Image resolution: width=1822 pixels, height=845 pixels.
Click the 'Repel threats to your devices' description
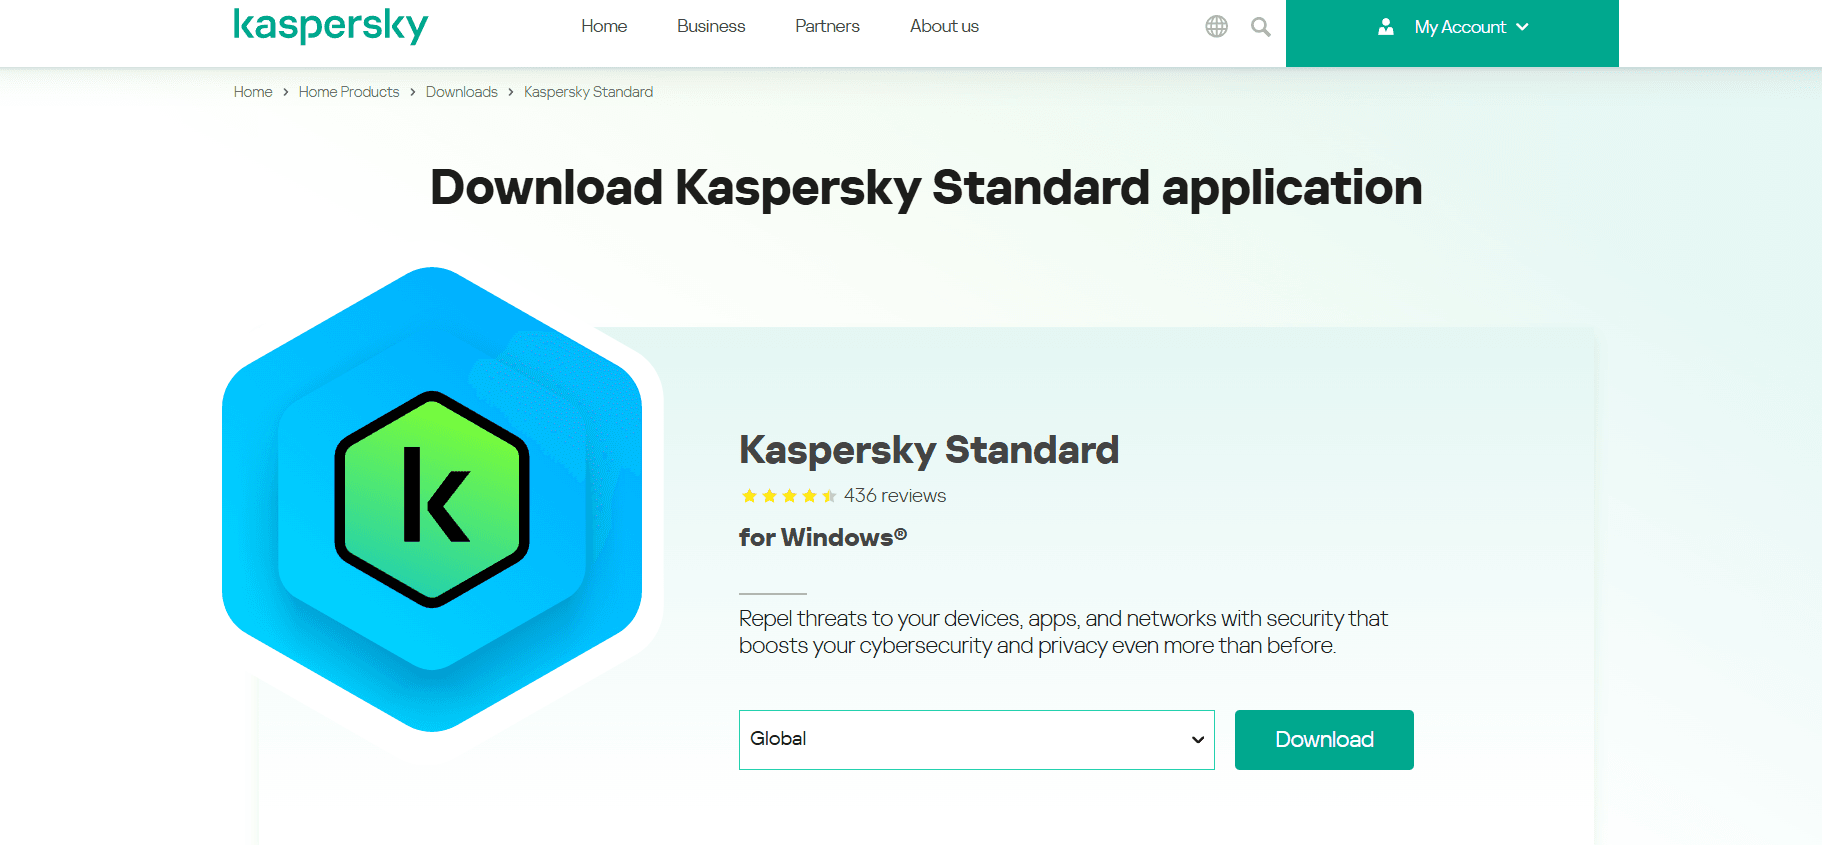[1063, 632]
